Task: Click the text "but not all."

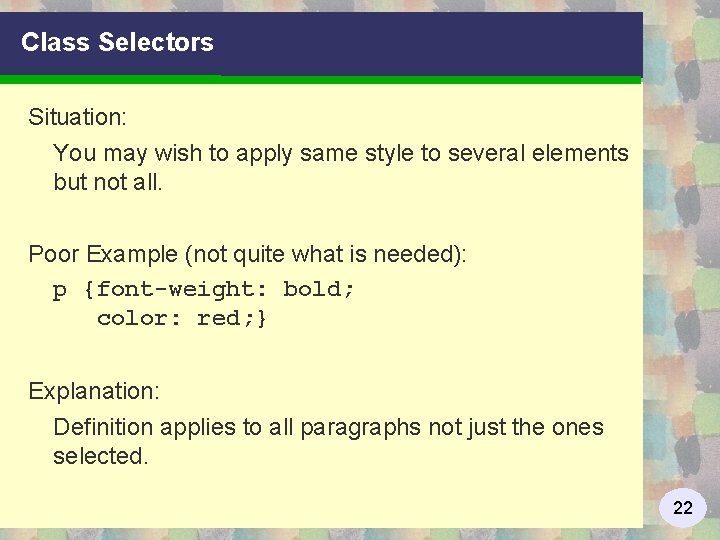Action: (107, 182)
